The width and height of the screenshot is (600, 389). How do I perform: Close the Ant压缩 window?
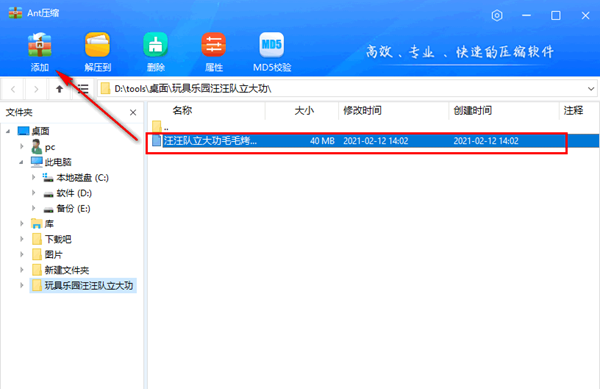[585, 16]
